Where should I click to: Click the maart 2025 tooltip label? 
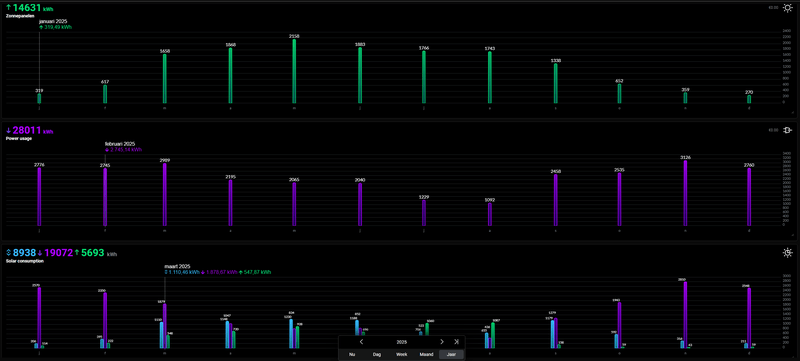pyautogui.click(x=177, y=266)
